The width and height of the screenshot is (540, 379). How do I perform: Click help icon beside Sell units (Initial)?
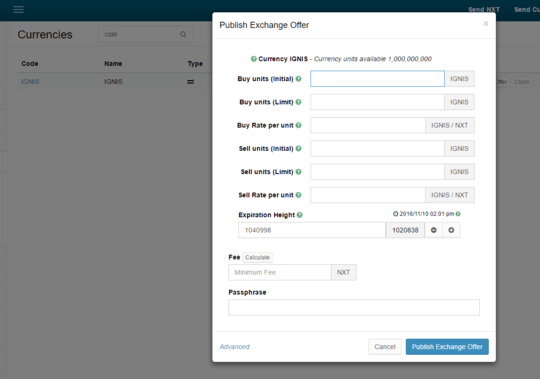point(299,148)
